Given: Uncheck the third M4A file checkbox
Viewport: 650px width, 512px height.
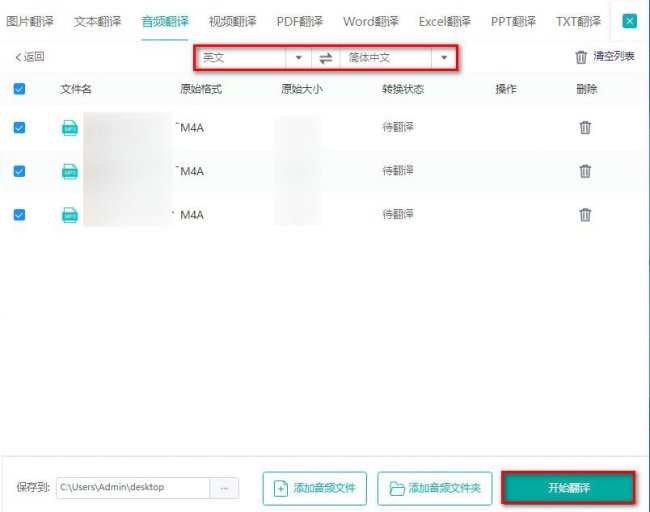Looking at the screenshot, I should [19, 214].
